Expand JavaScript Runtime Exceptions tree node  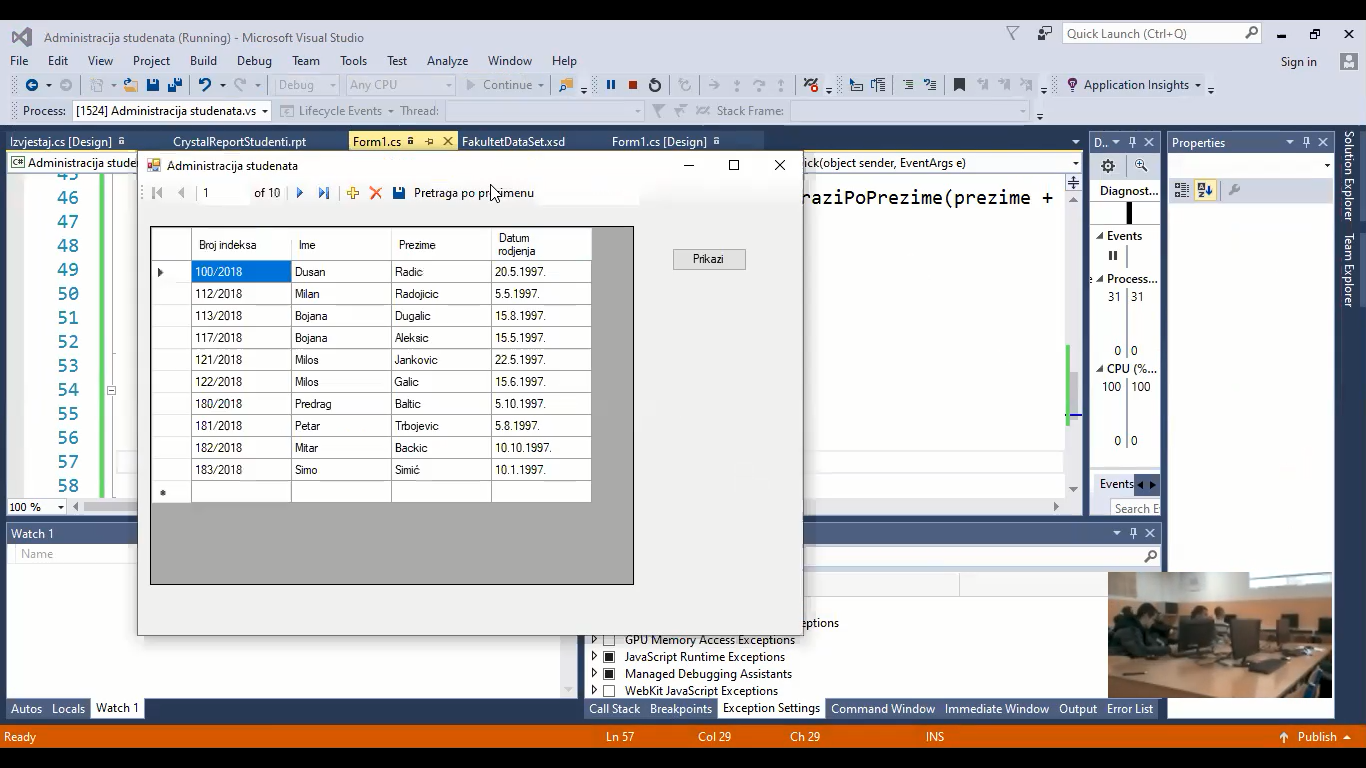tap(594, 657)
